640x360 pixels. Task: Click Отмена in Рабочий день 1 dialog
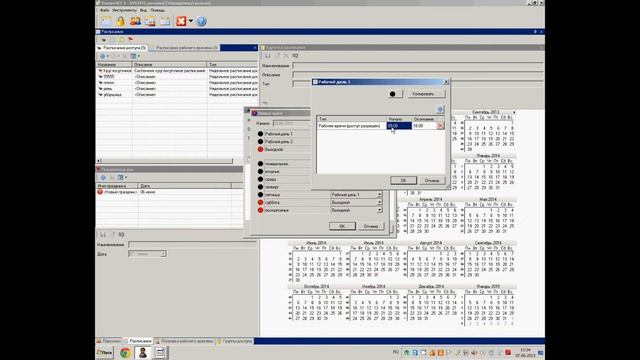tap(432, 180)
